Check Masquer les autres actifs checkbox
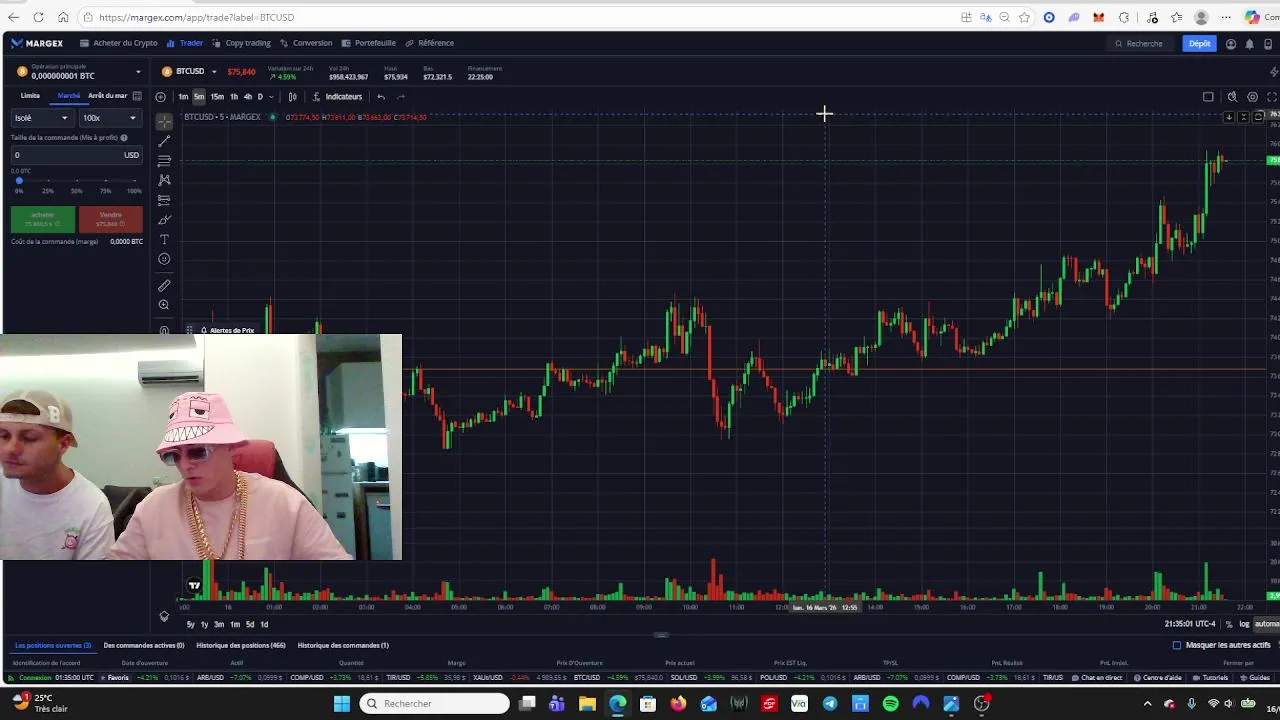The width and height of the screenshot is (1280, 720). (x=1177, y=645)
